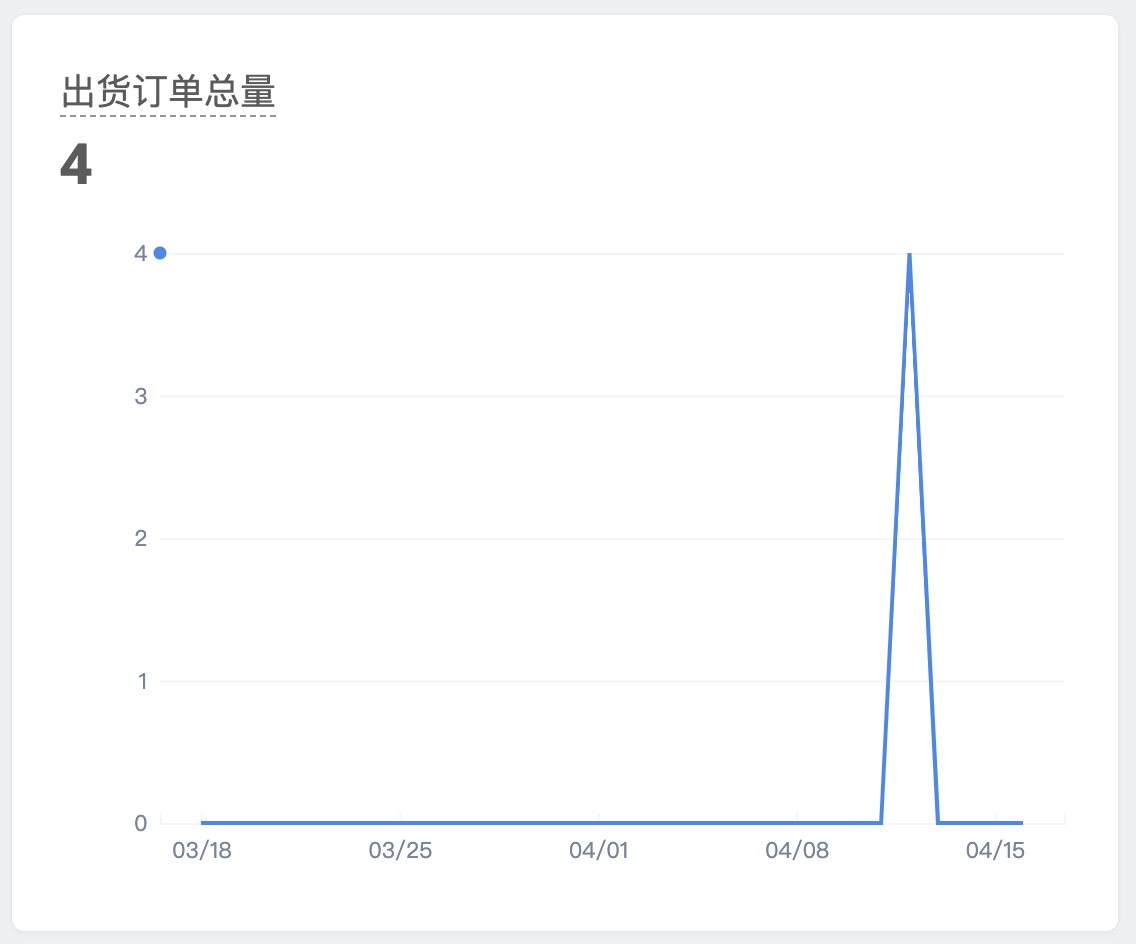
Task: Click the y-axis label 3
Action: click(x=141, y=396)
